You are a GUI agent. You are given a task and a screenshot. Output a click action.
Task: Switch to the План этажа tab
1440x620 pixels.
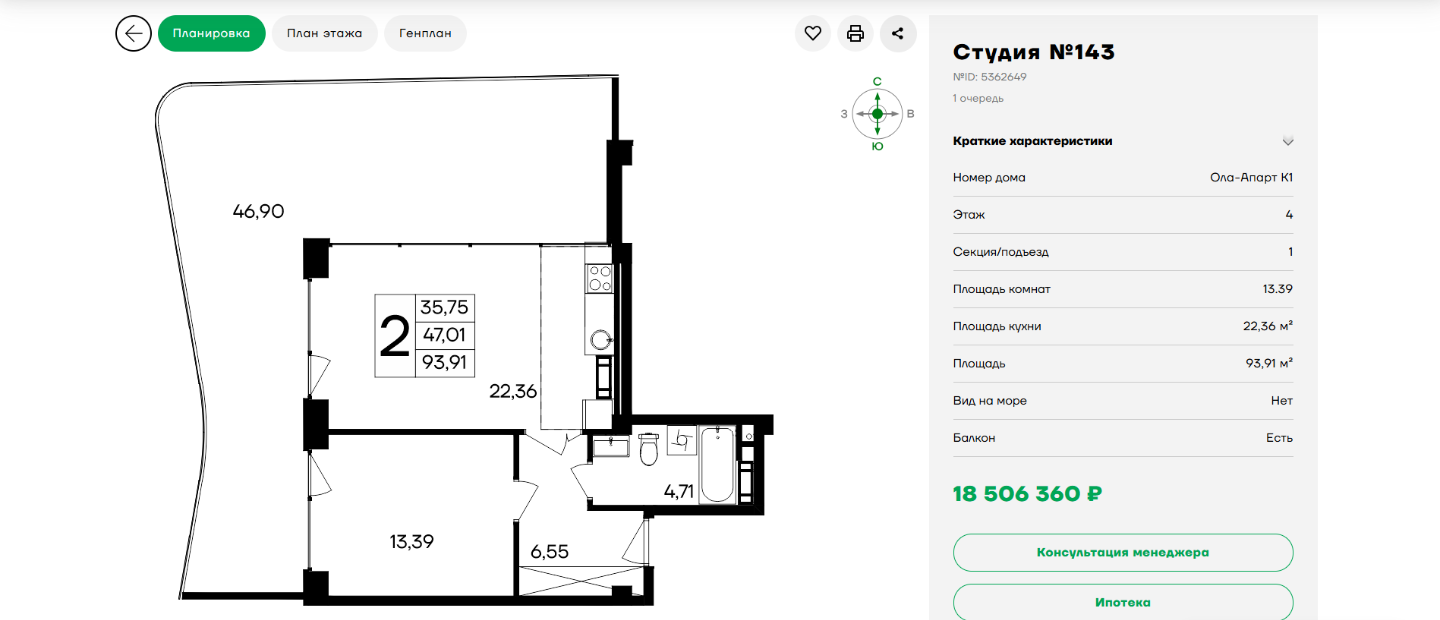click(324, 33)
